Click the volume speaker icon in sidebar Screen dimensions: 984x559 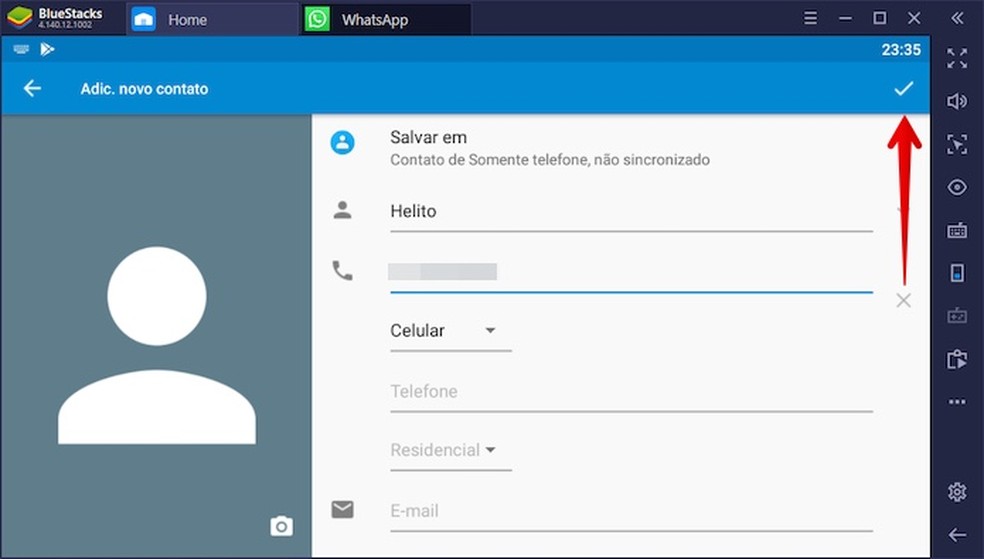[x=957, y=101]
